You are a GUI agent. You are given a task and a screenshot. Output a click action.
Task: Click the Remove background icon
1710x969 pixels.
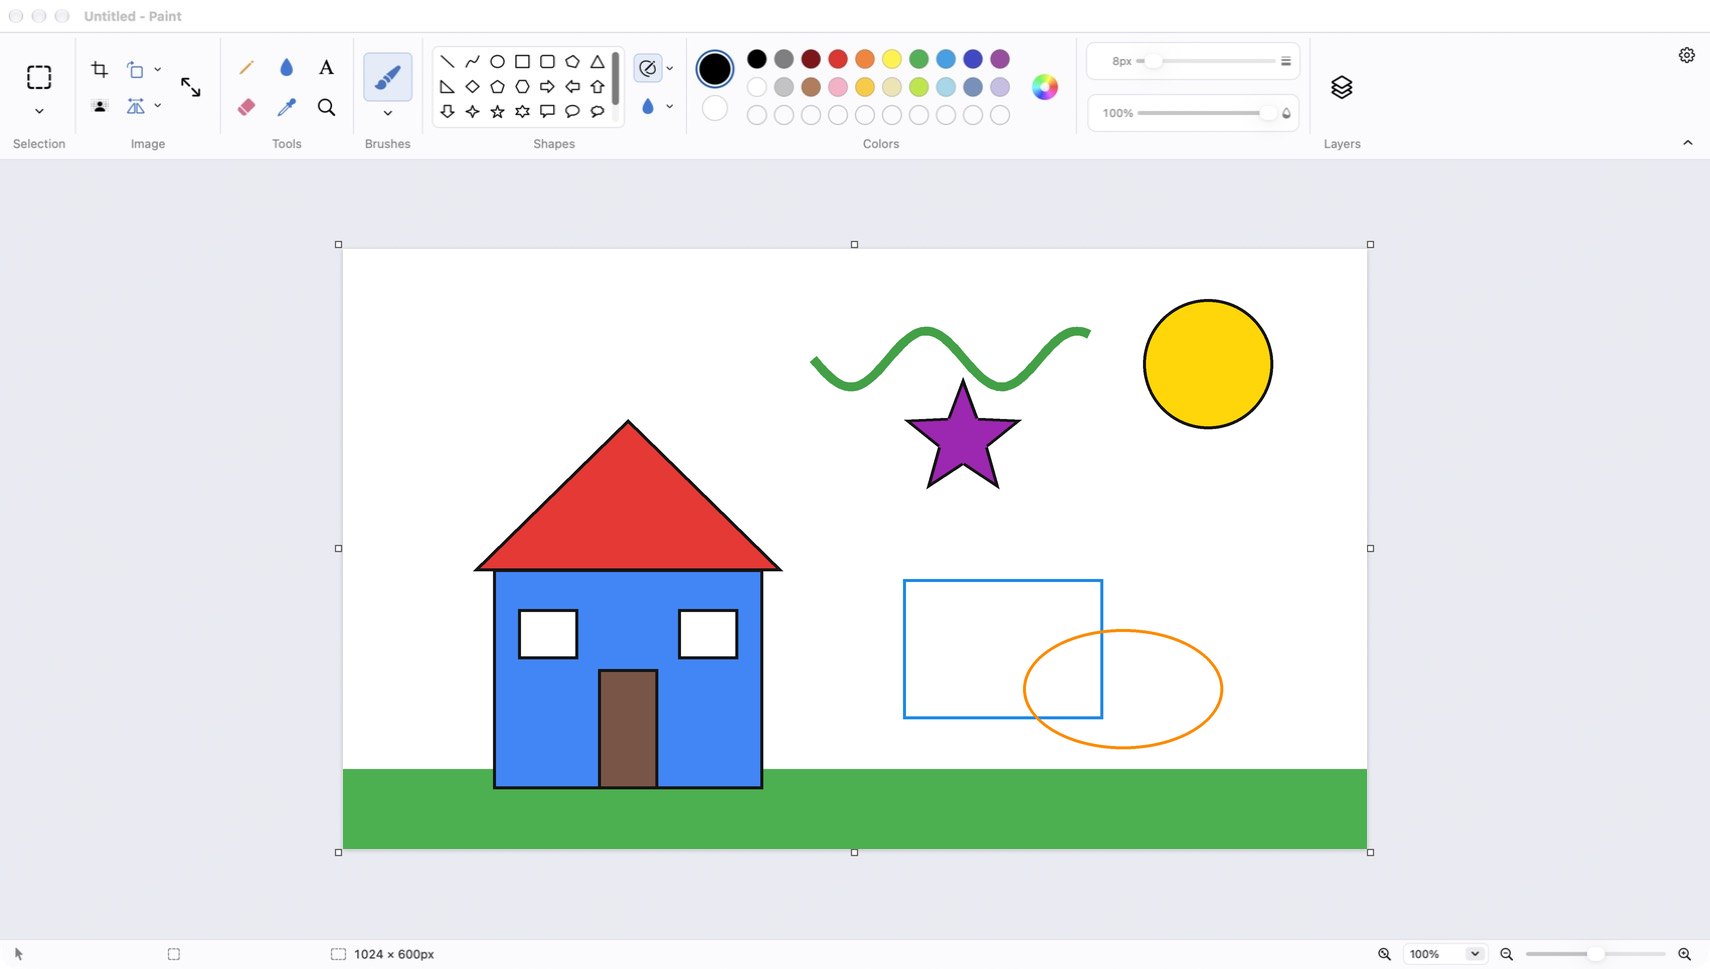[99, 106]
